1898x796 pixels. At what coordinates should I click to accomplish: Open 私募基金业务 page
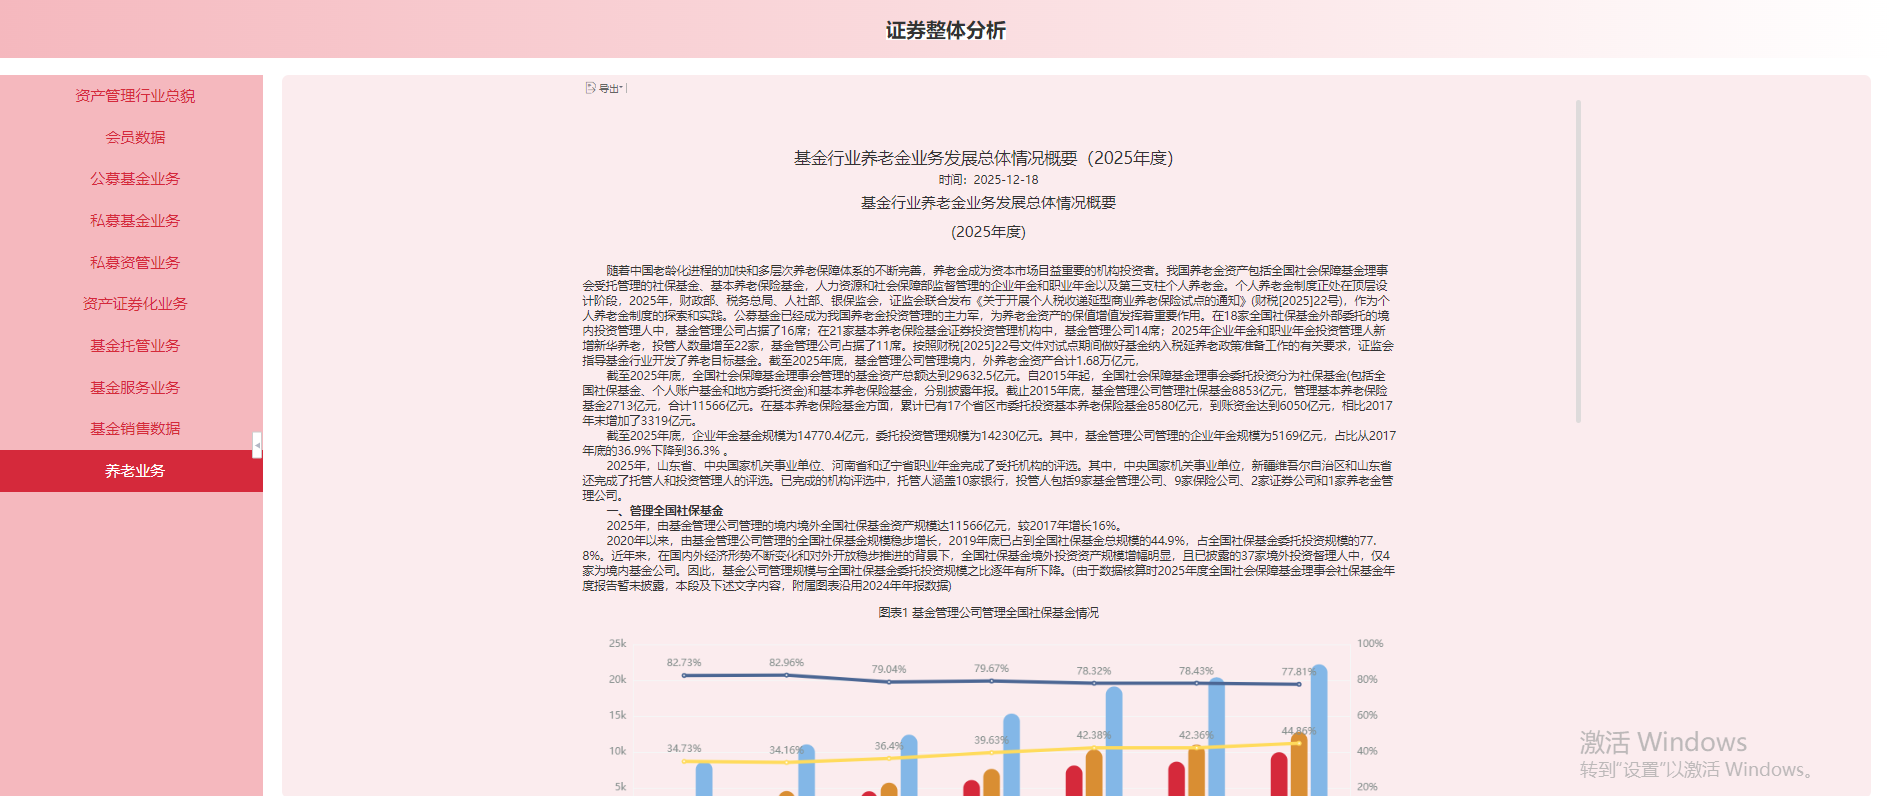tap(135, 221)
